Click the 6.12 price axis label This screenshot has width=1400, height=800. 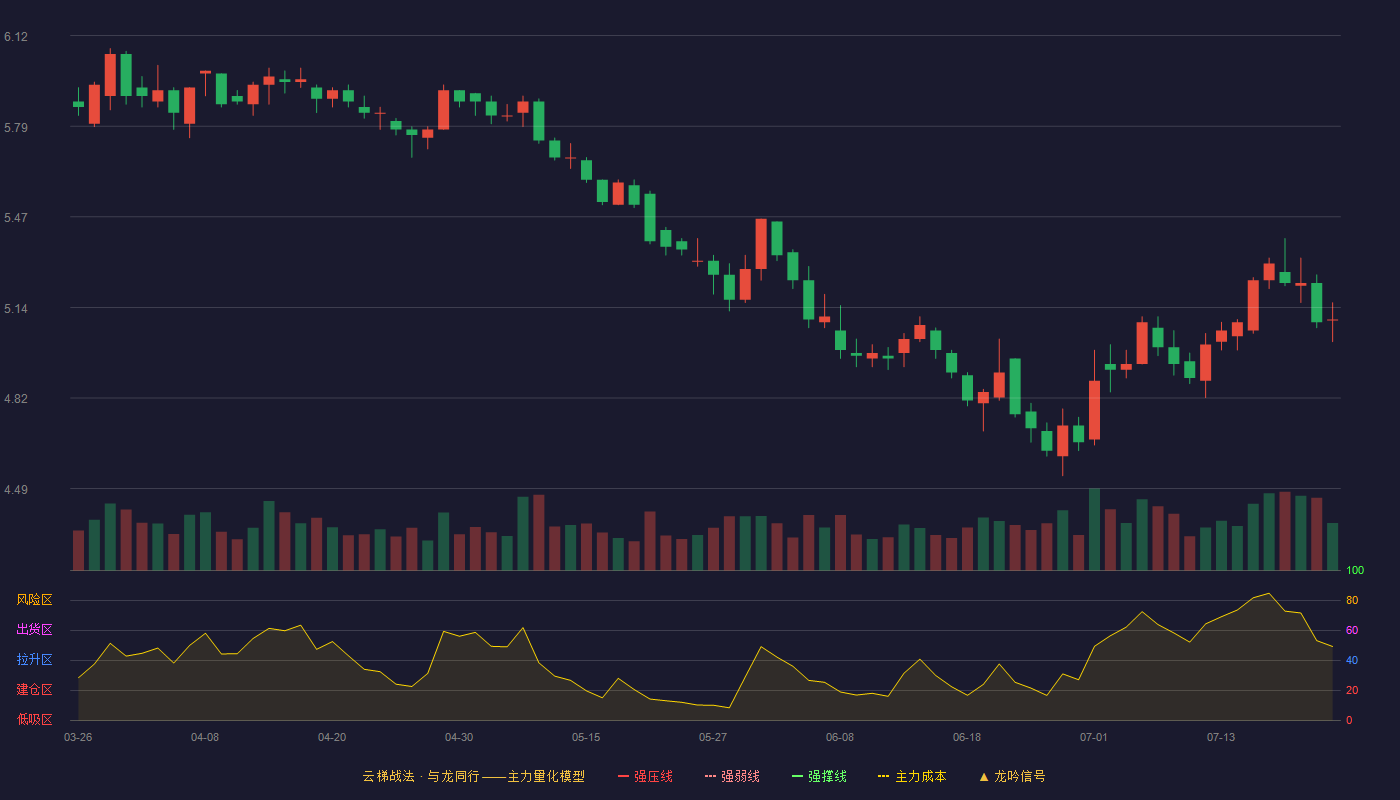coord(16,37)
